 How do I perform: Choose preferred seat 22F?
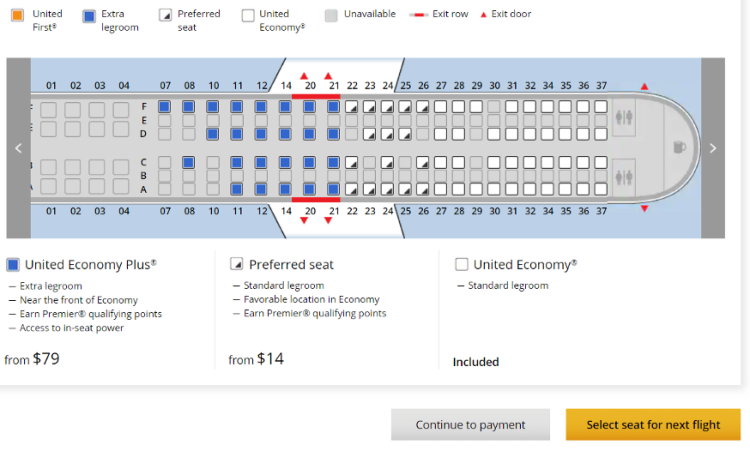tap(352, 107)
